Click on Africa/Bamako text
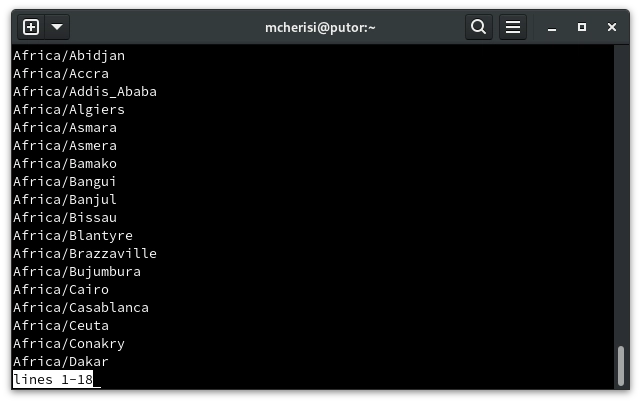 [x=65, y=164]
